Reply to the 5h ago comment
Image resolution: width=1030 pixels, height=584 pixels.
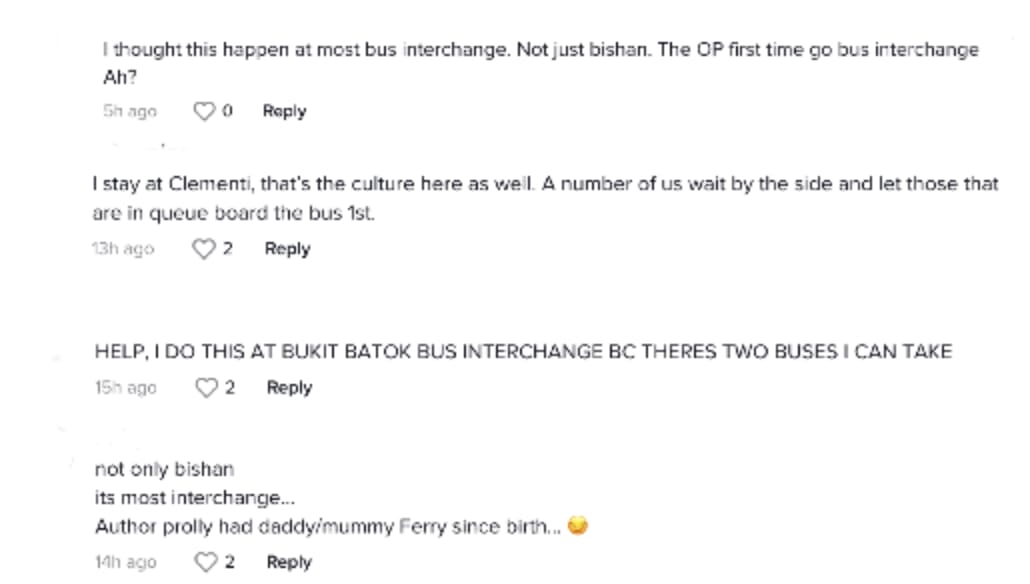tap(284, 111)
